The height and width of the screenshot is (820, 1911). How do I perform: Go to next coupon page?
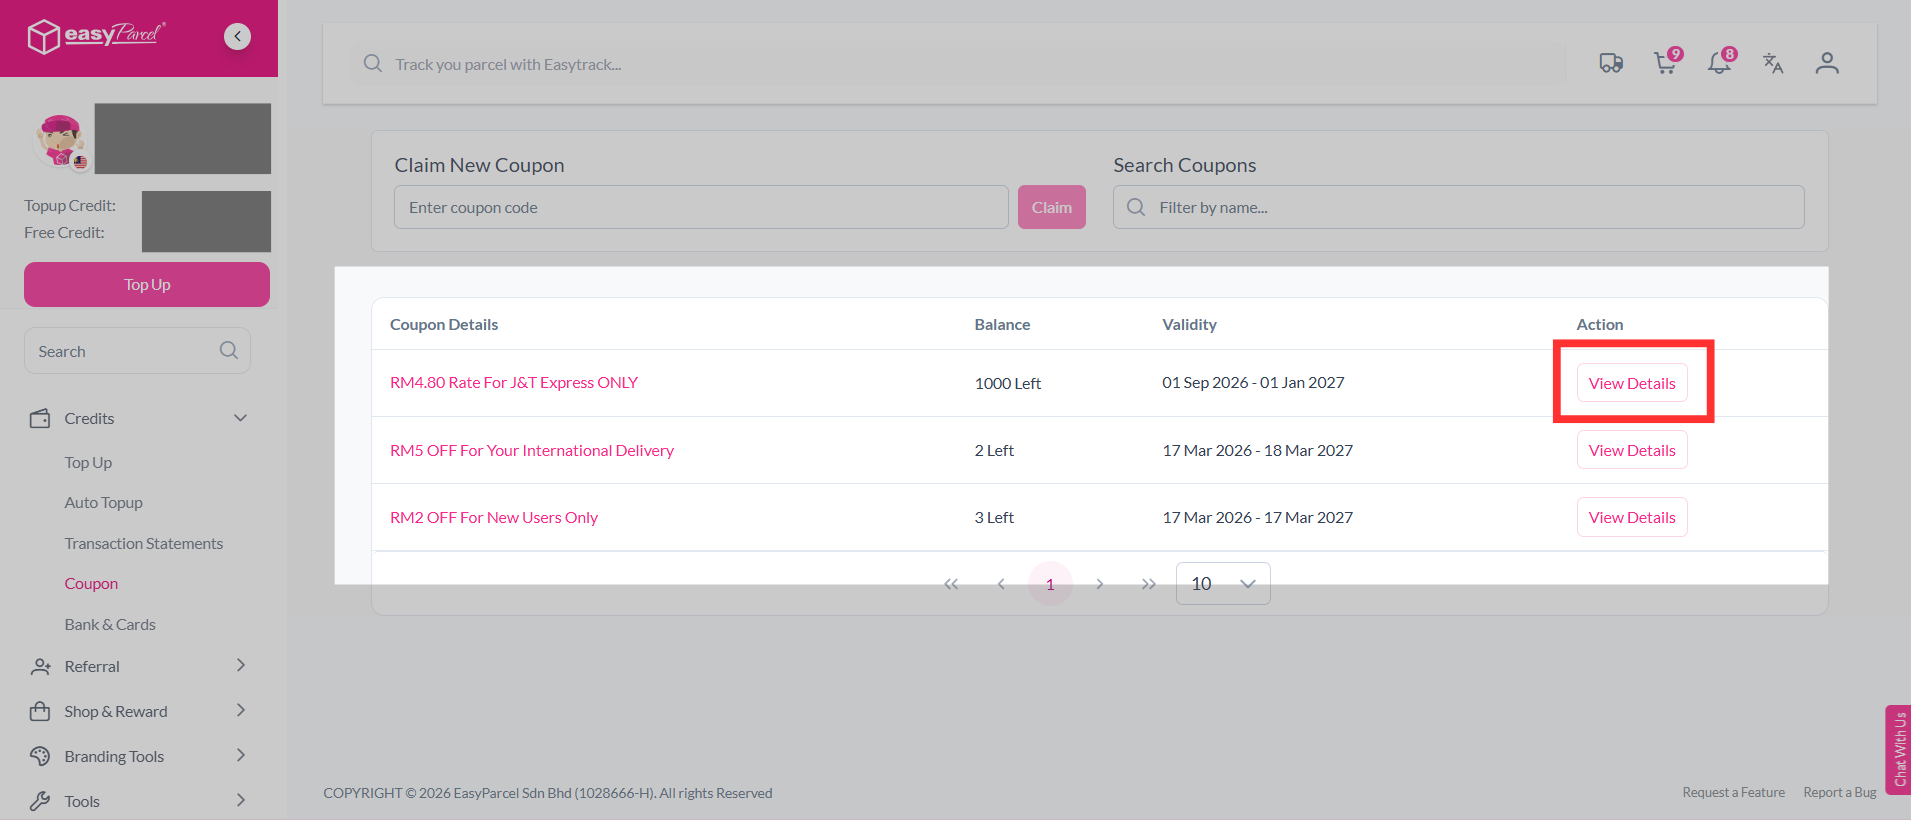point(1099,584)
